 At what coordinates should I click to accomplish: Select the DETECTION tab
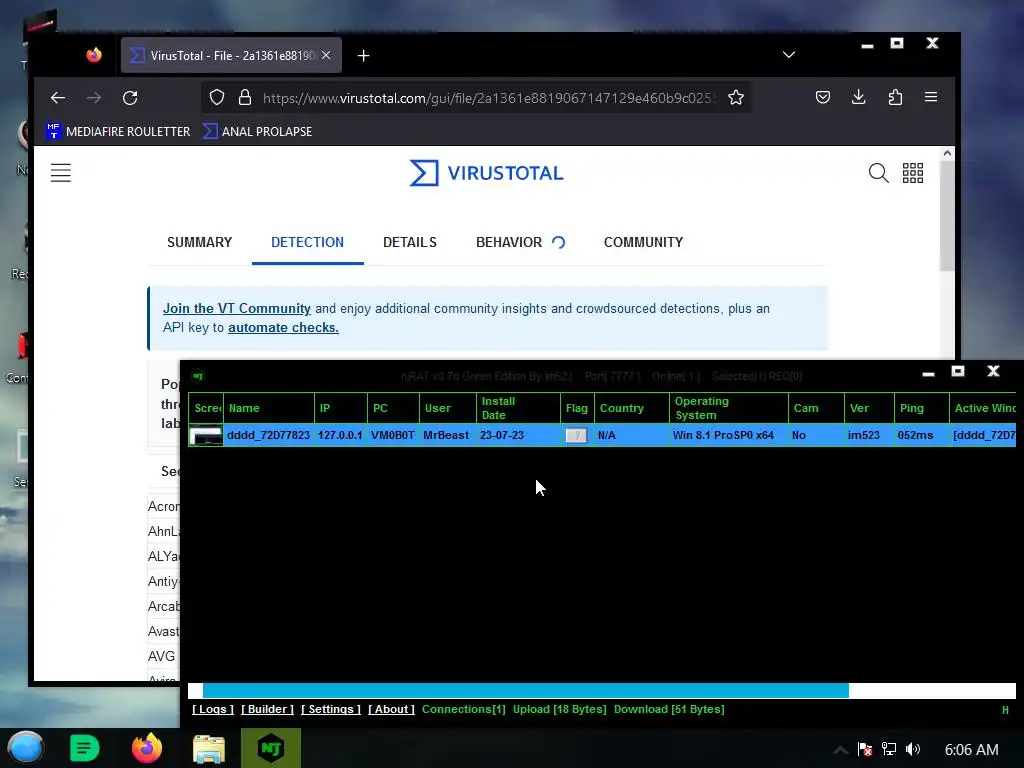coord(308,242)
